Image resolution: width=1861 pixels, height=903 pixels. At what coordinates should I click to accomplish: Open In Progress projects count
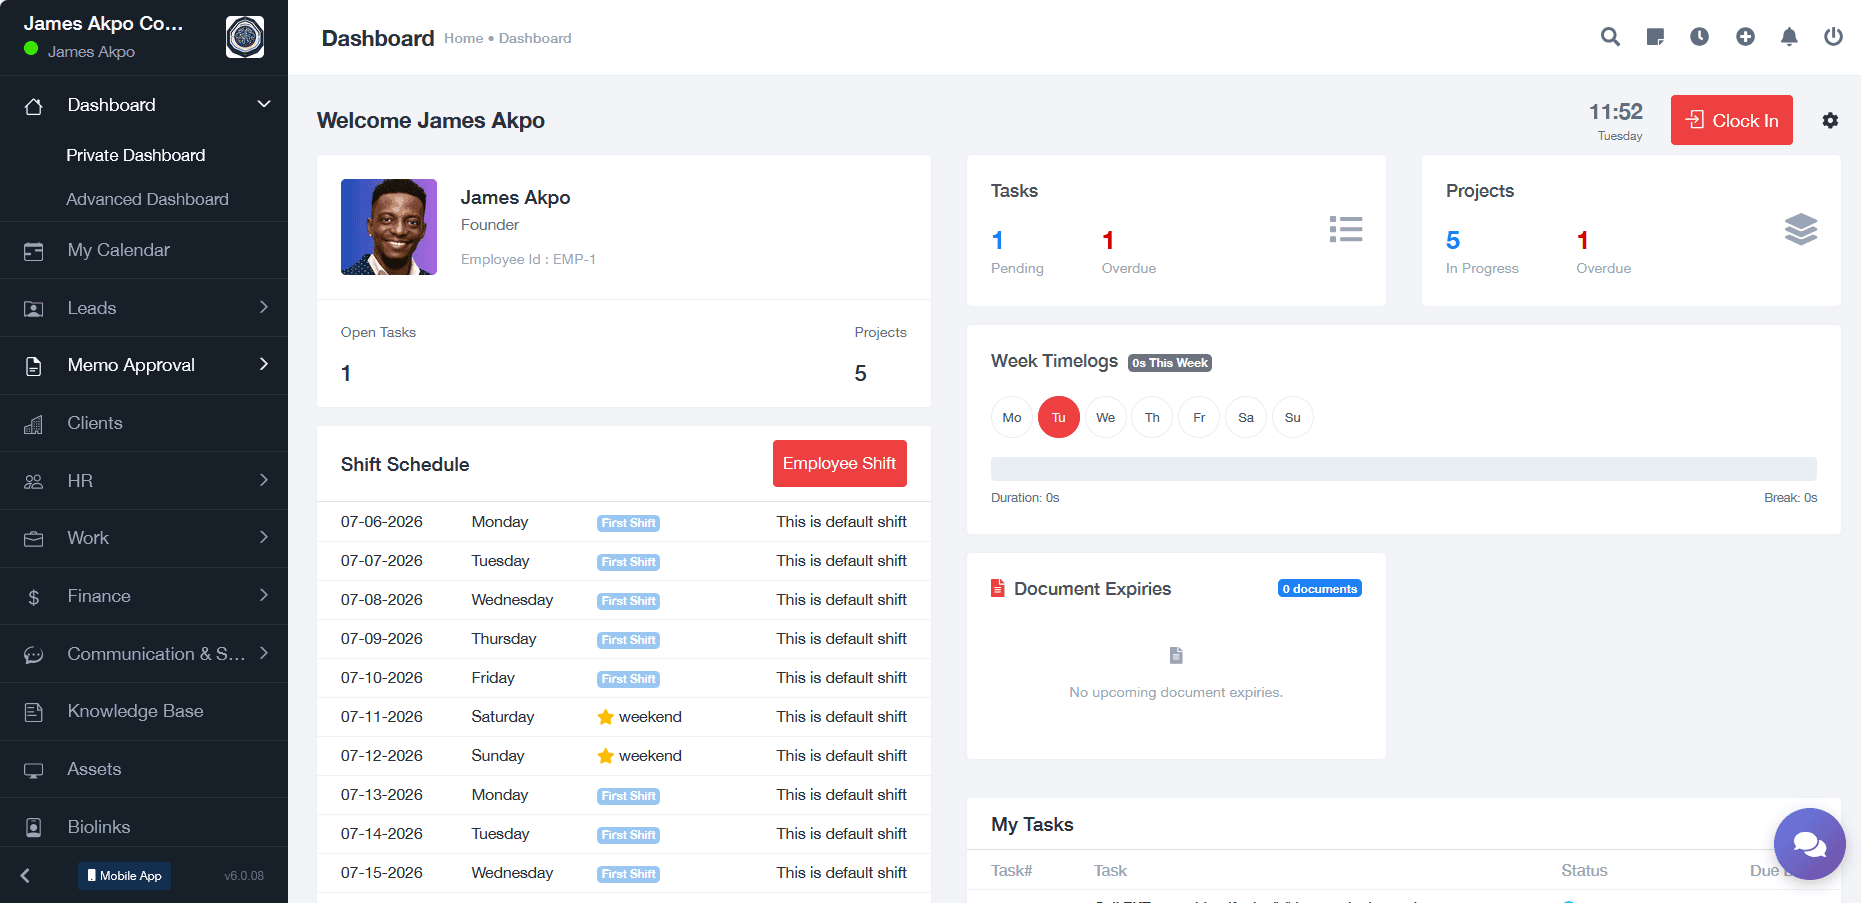pyautogui.click(x=1453, y=240)
